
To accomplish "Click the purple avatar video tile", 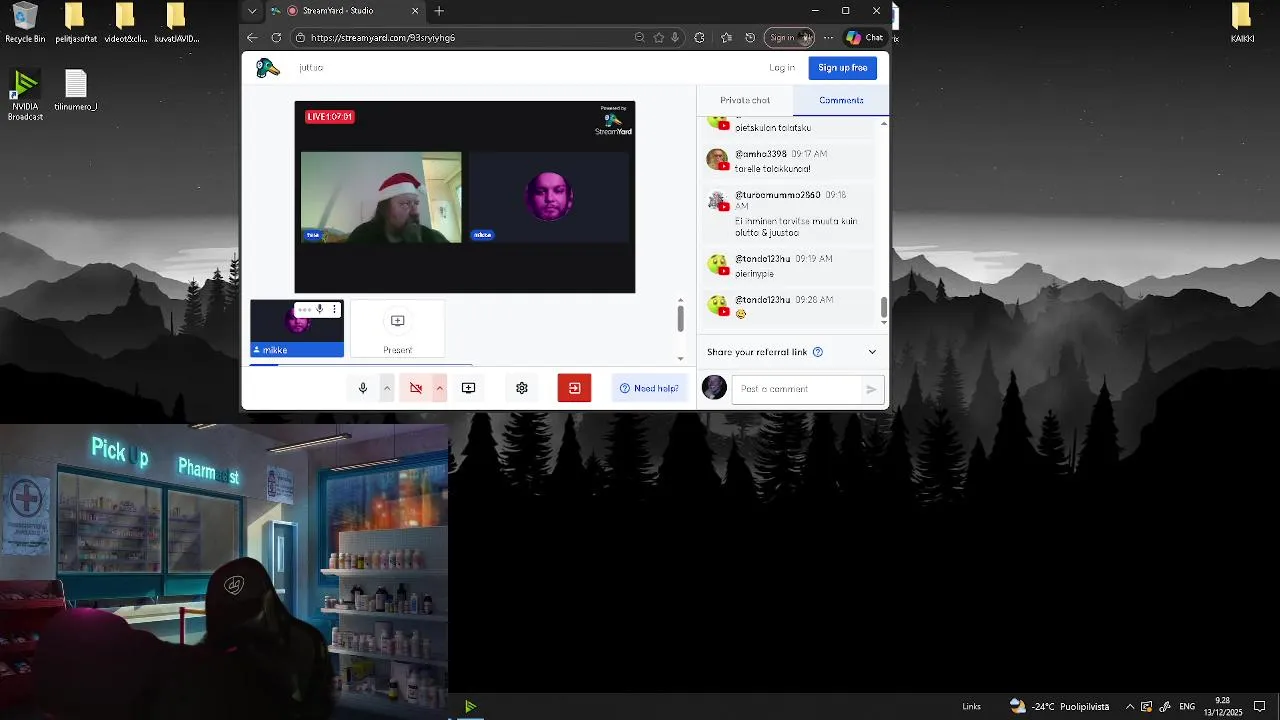I will coord(549,197).
